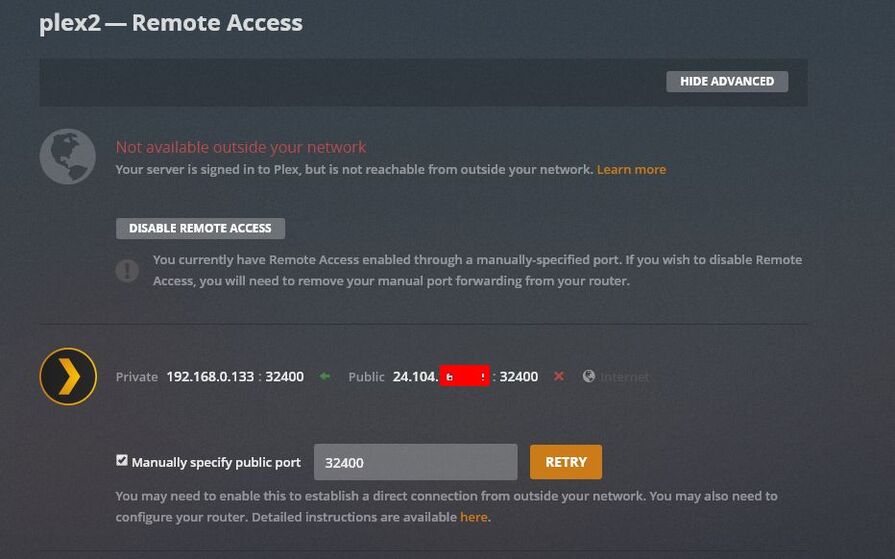Click the red redacted box in public IP

click(465, 377)
